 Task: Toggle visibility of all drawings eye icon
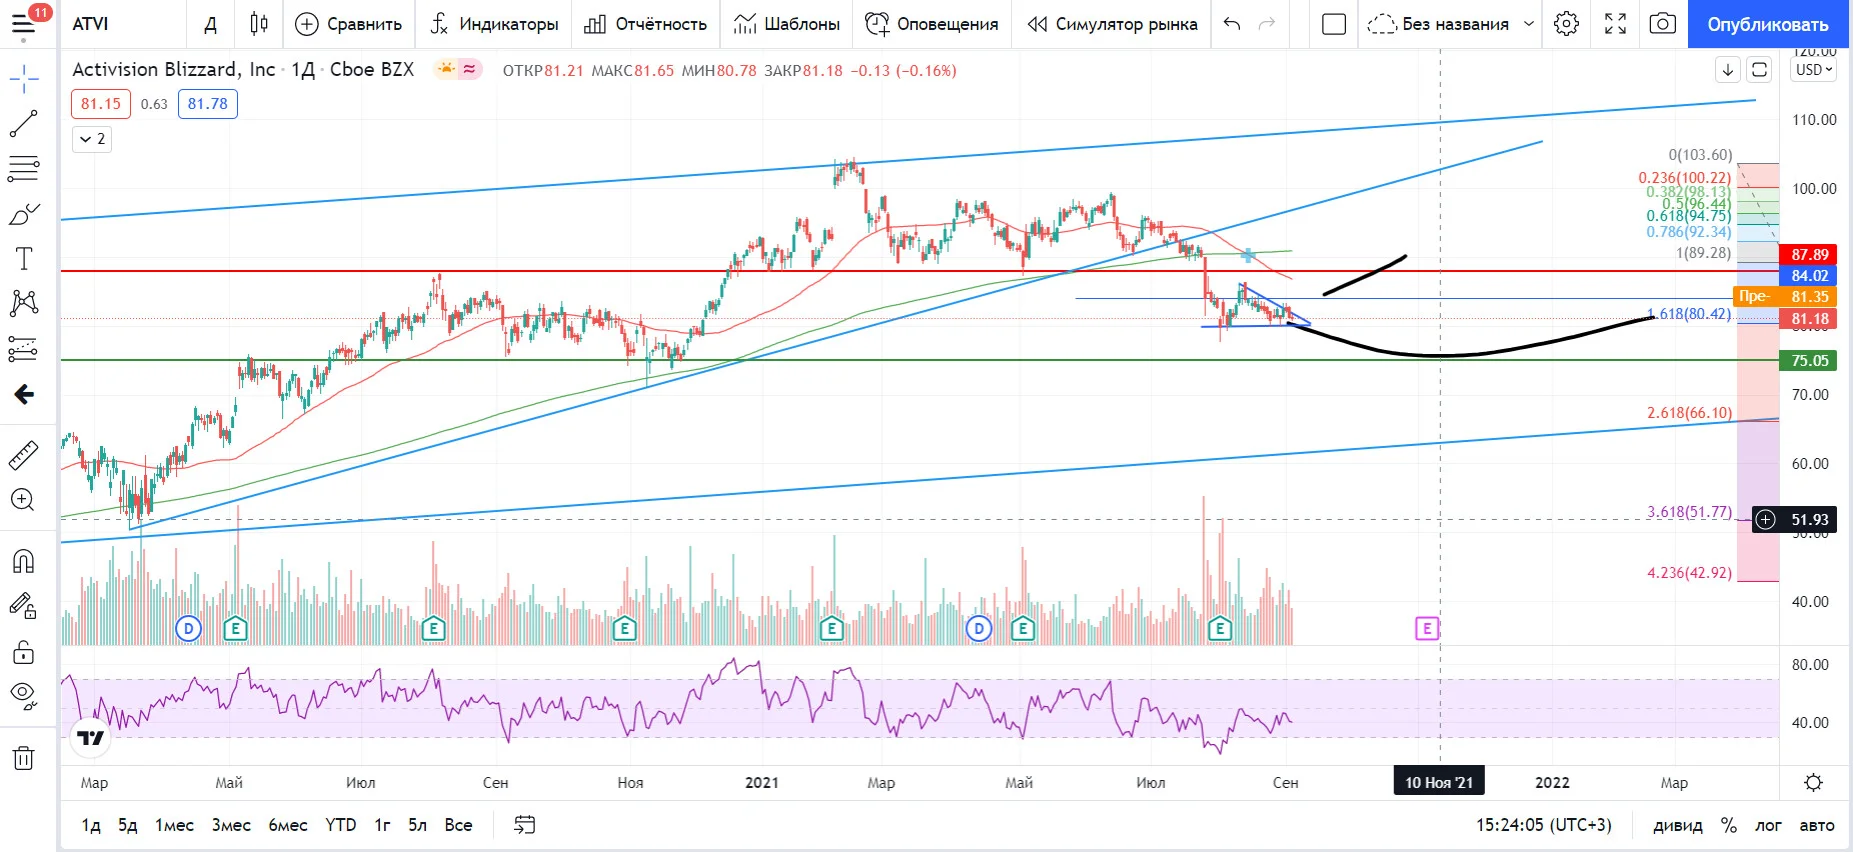tap(23, 695)
